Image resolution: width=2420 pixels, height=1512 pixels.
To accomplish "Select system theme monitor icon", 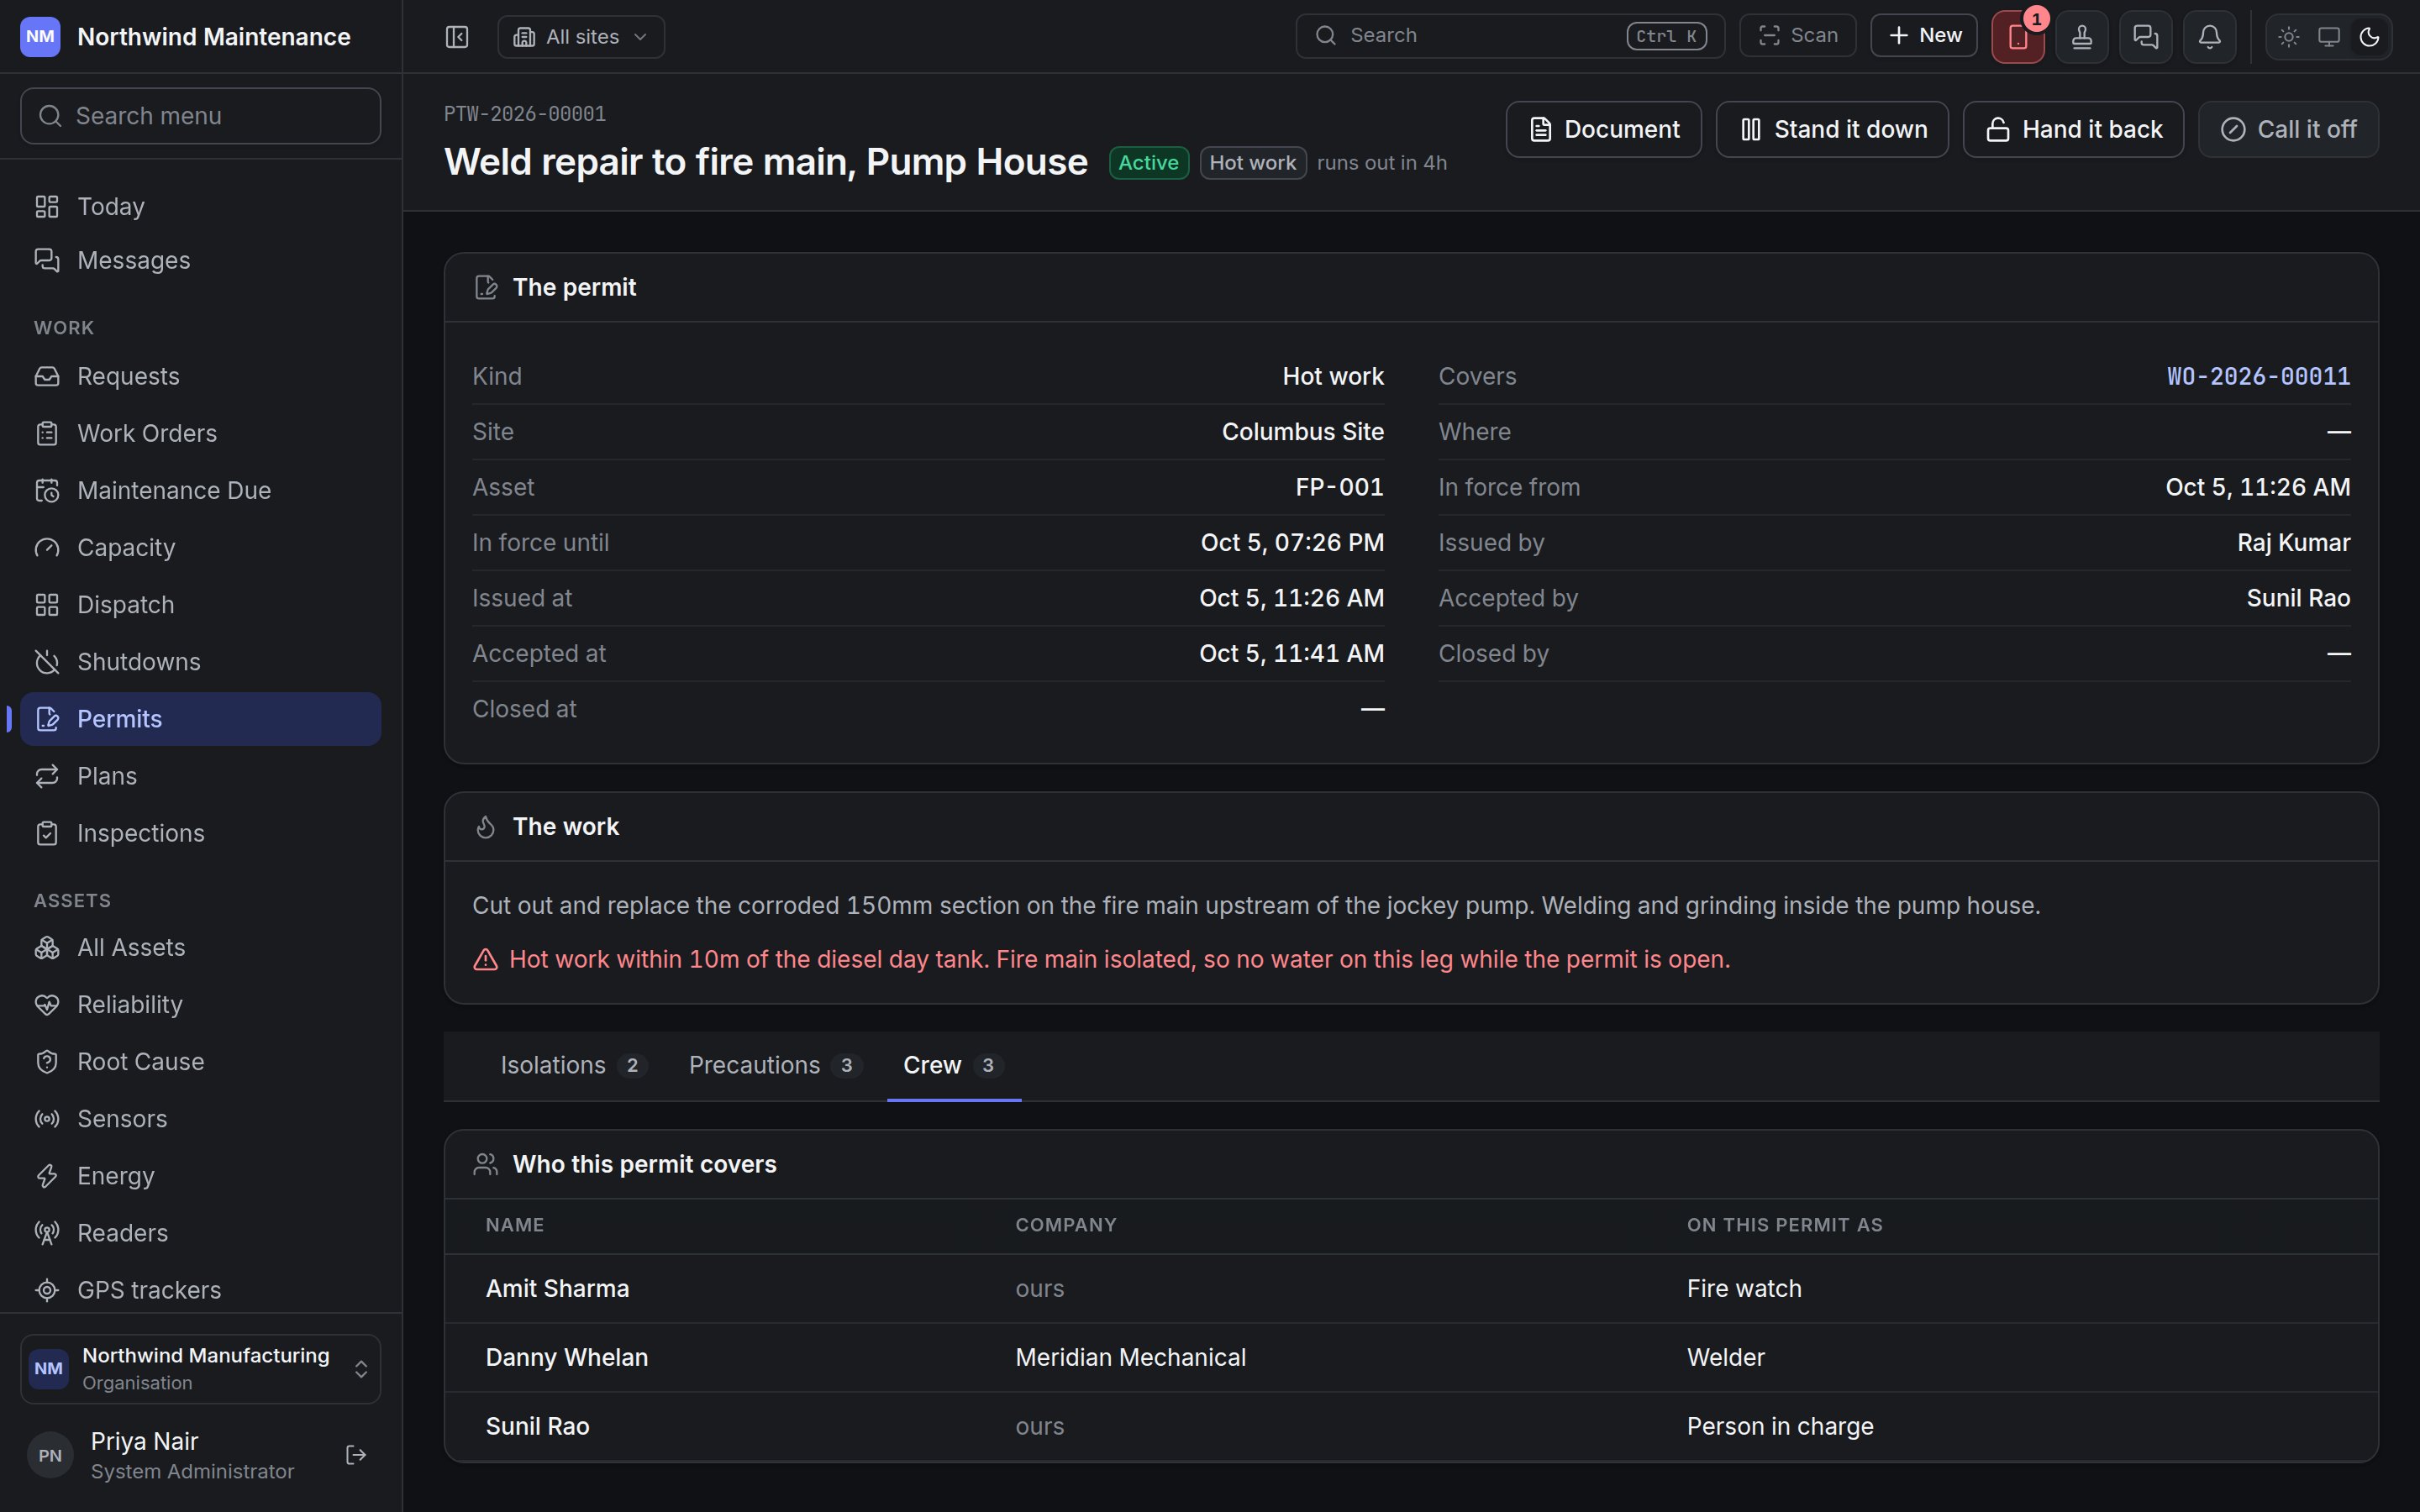I will pos(2329,37).
